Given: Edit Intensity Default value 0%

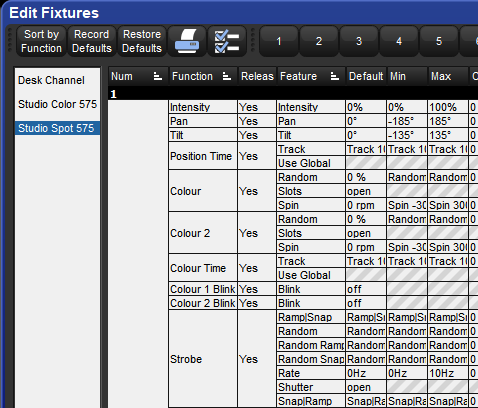Looking at the screenshot, I should click(x=366, y=107).
